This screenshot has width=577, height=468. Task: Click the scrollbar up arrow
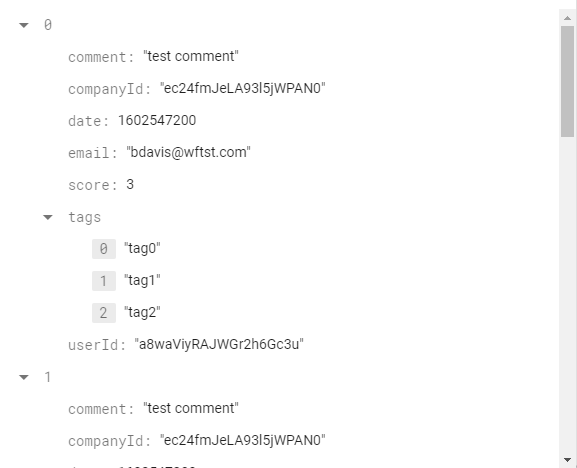click(x=567, y=18)
